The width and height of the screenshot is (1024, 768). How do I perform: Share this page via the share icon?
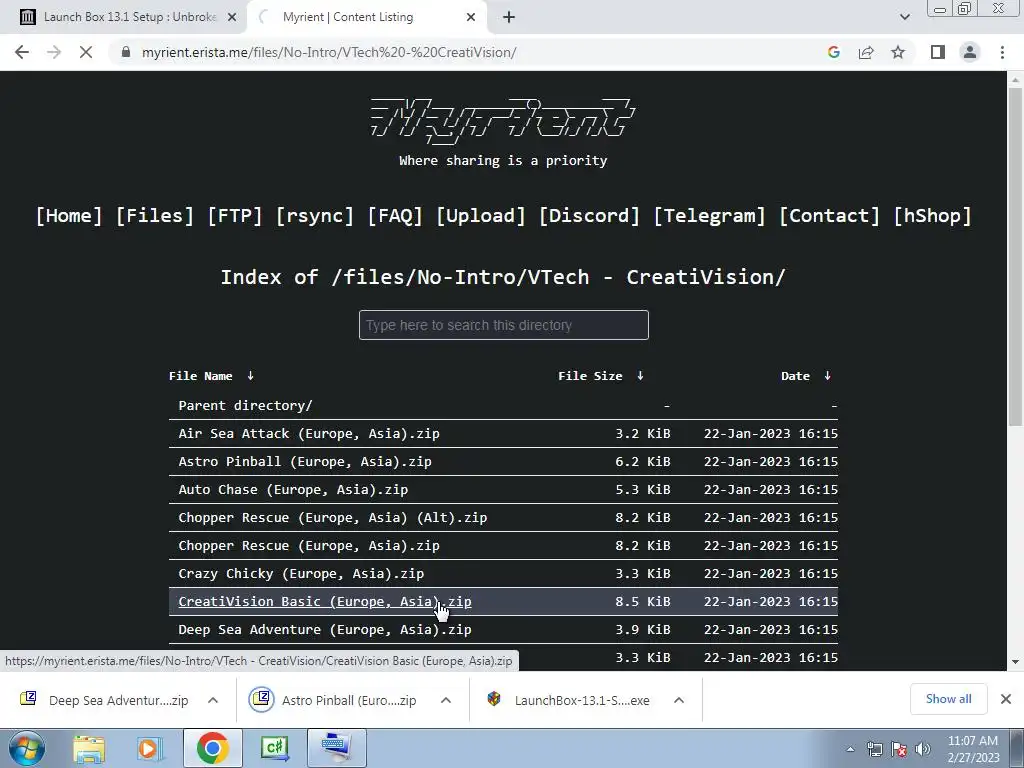click(x=866, y=52)
